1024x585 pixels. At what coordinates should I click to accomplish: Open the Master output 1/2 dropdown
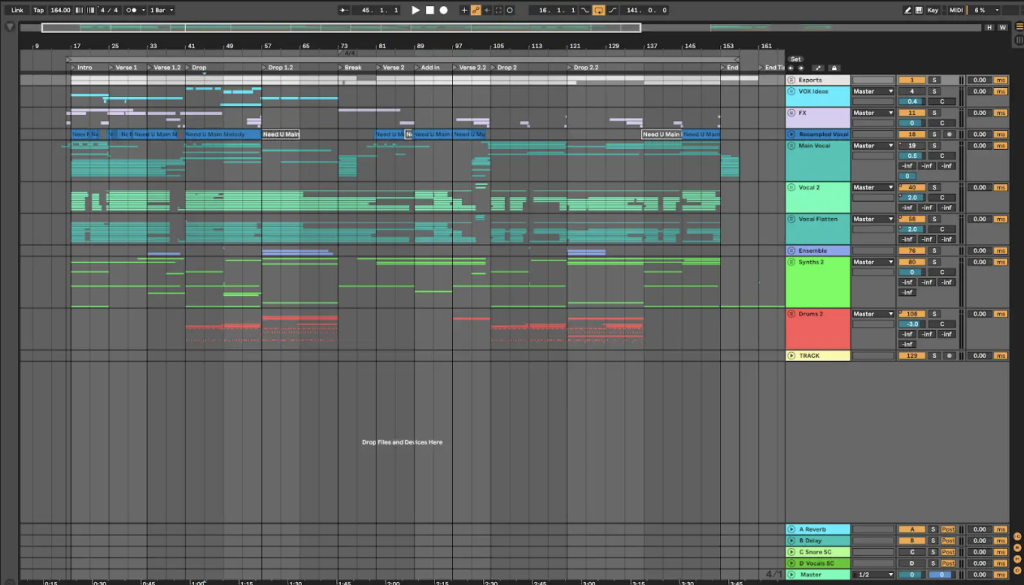pos(872,574)
